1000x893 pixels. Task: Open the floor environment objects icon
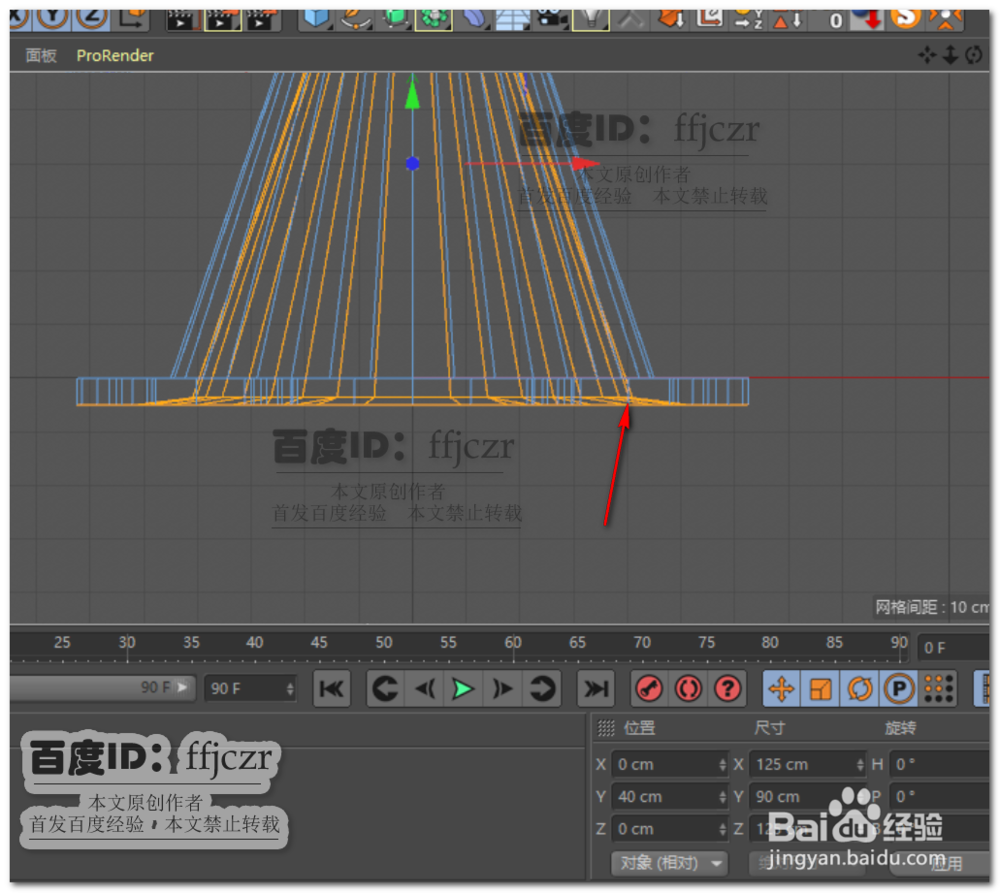coord(512,19)
